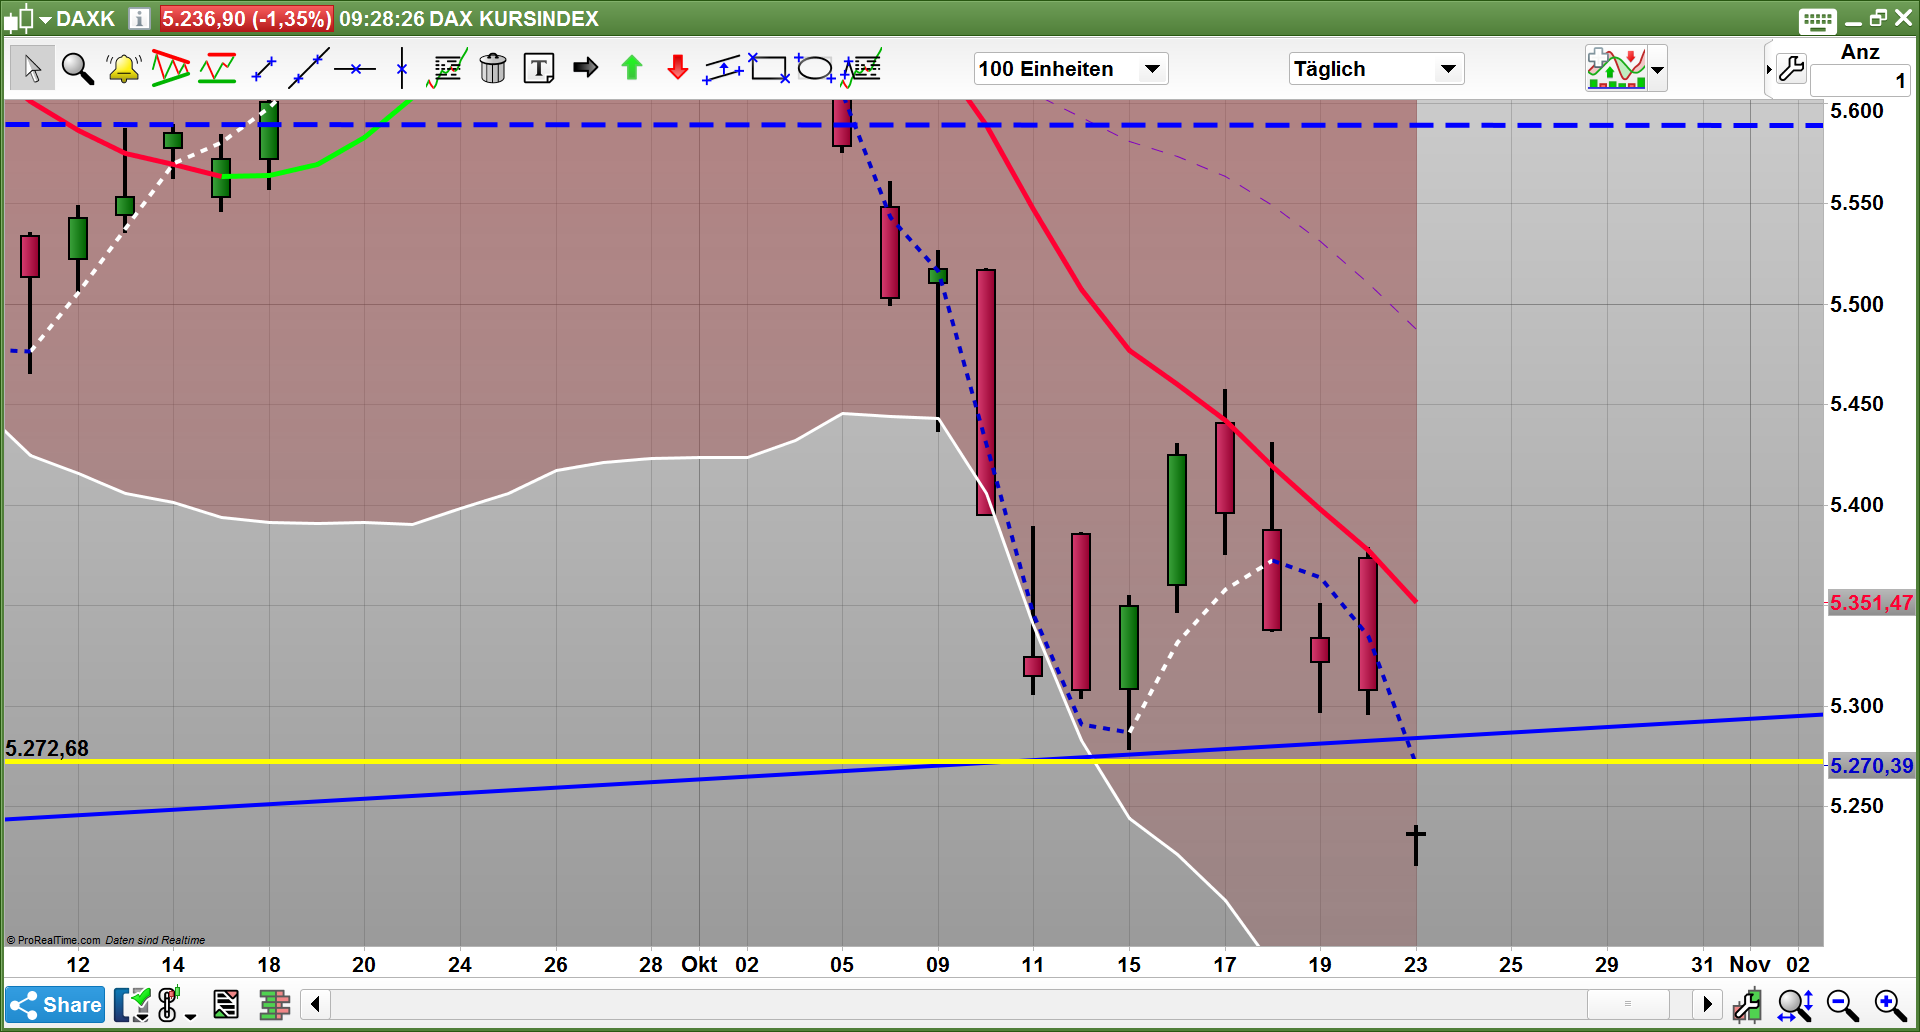Select the vertical line tool
1920x1032 pixels.
(x=402, y=68)
